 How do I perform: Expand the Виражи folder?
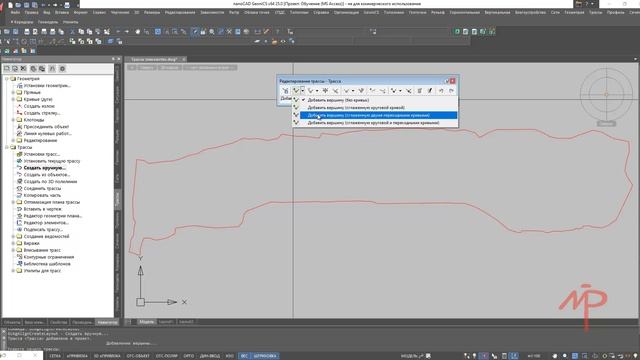click(13, 243)
